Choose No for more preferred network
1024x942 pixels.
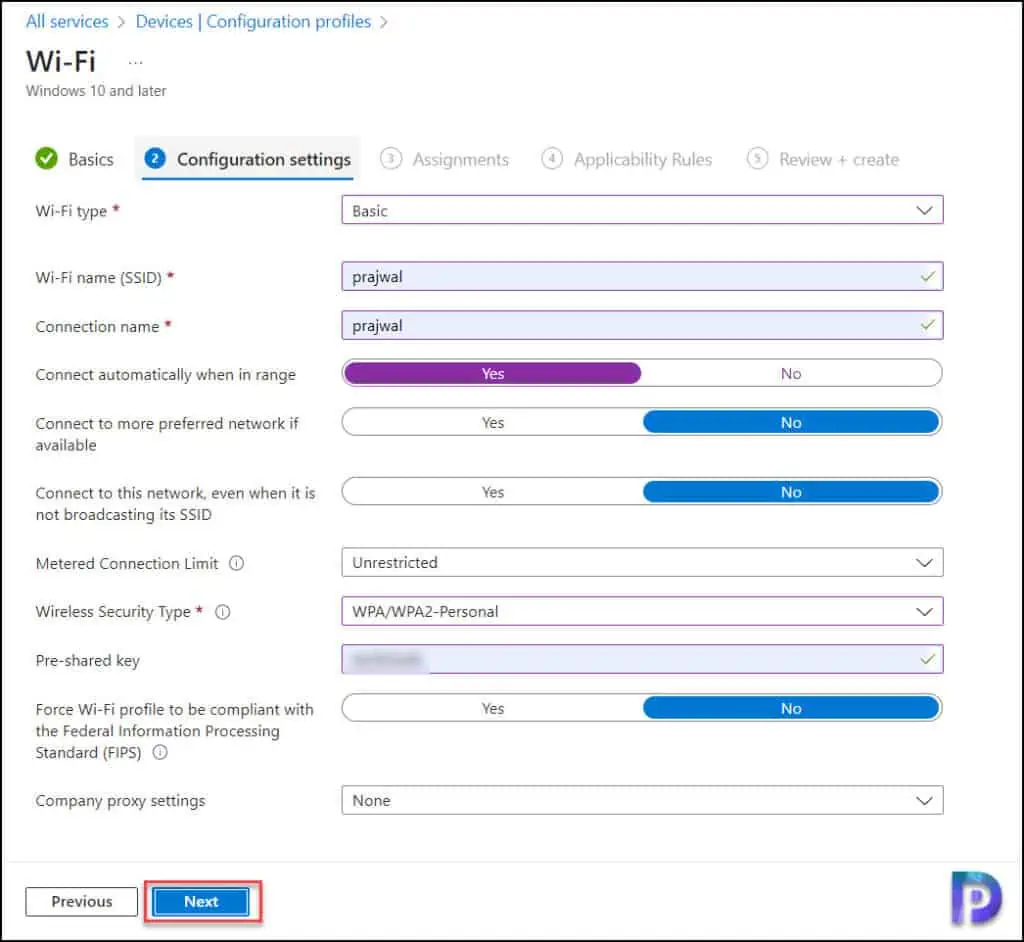click(791, 423)
